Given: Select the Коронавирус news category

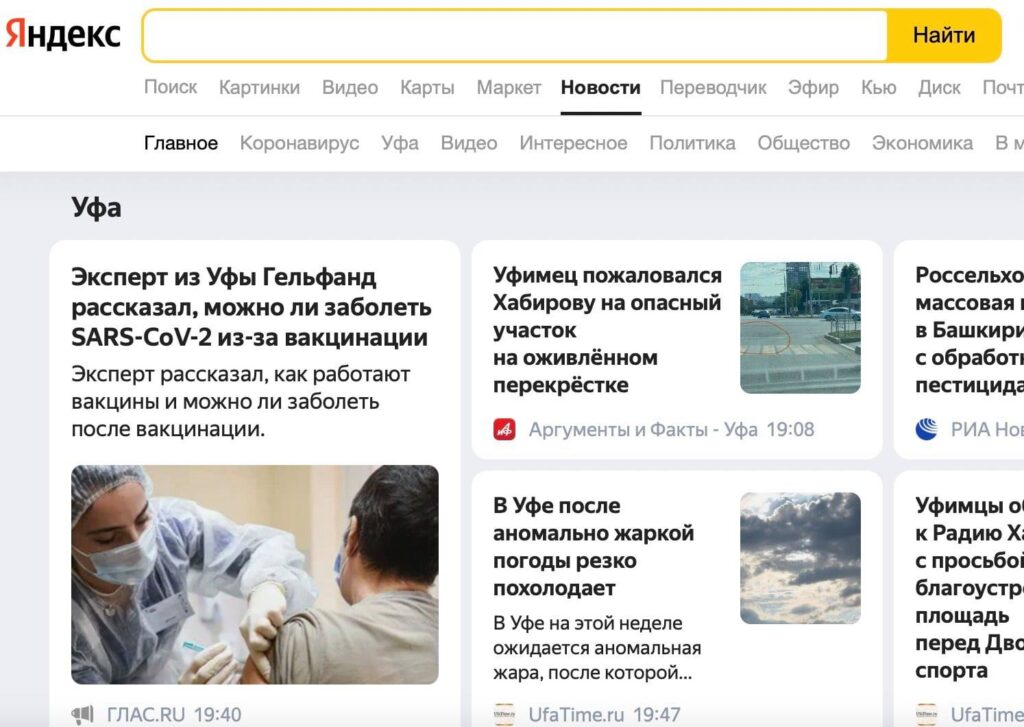Looking at the screenshot, I should pos(300,143).
